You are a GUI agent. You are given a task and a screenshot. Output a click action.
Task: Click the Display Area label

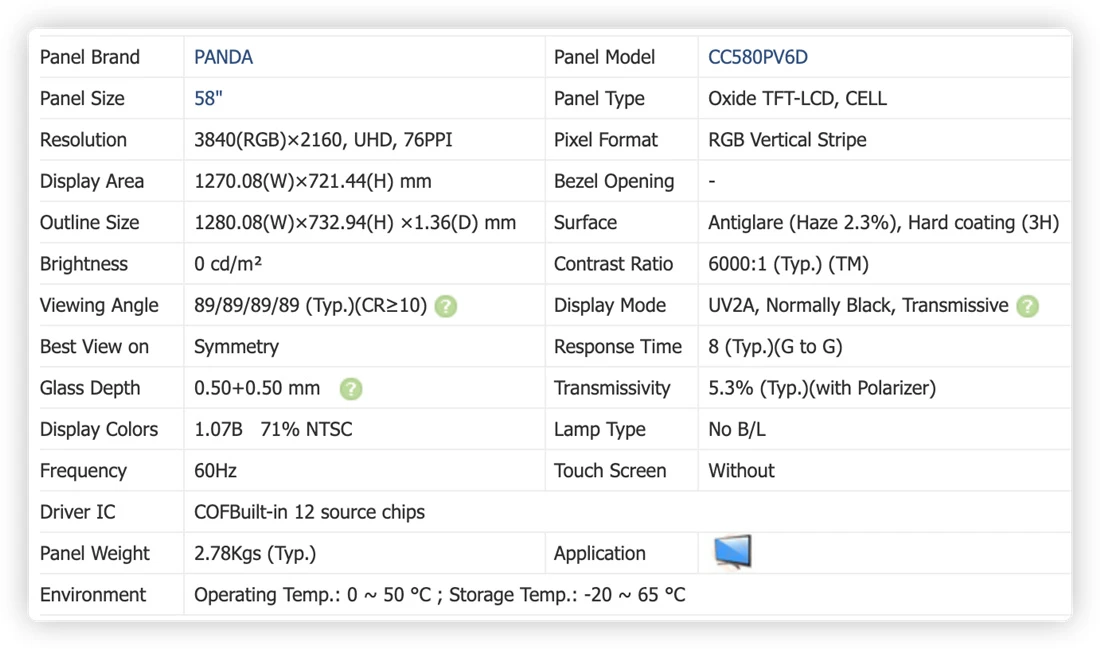[92, 181]
